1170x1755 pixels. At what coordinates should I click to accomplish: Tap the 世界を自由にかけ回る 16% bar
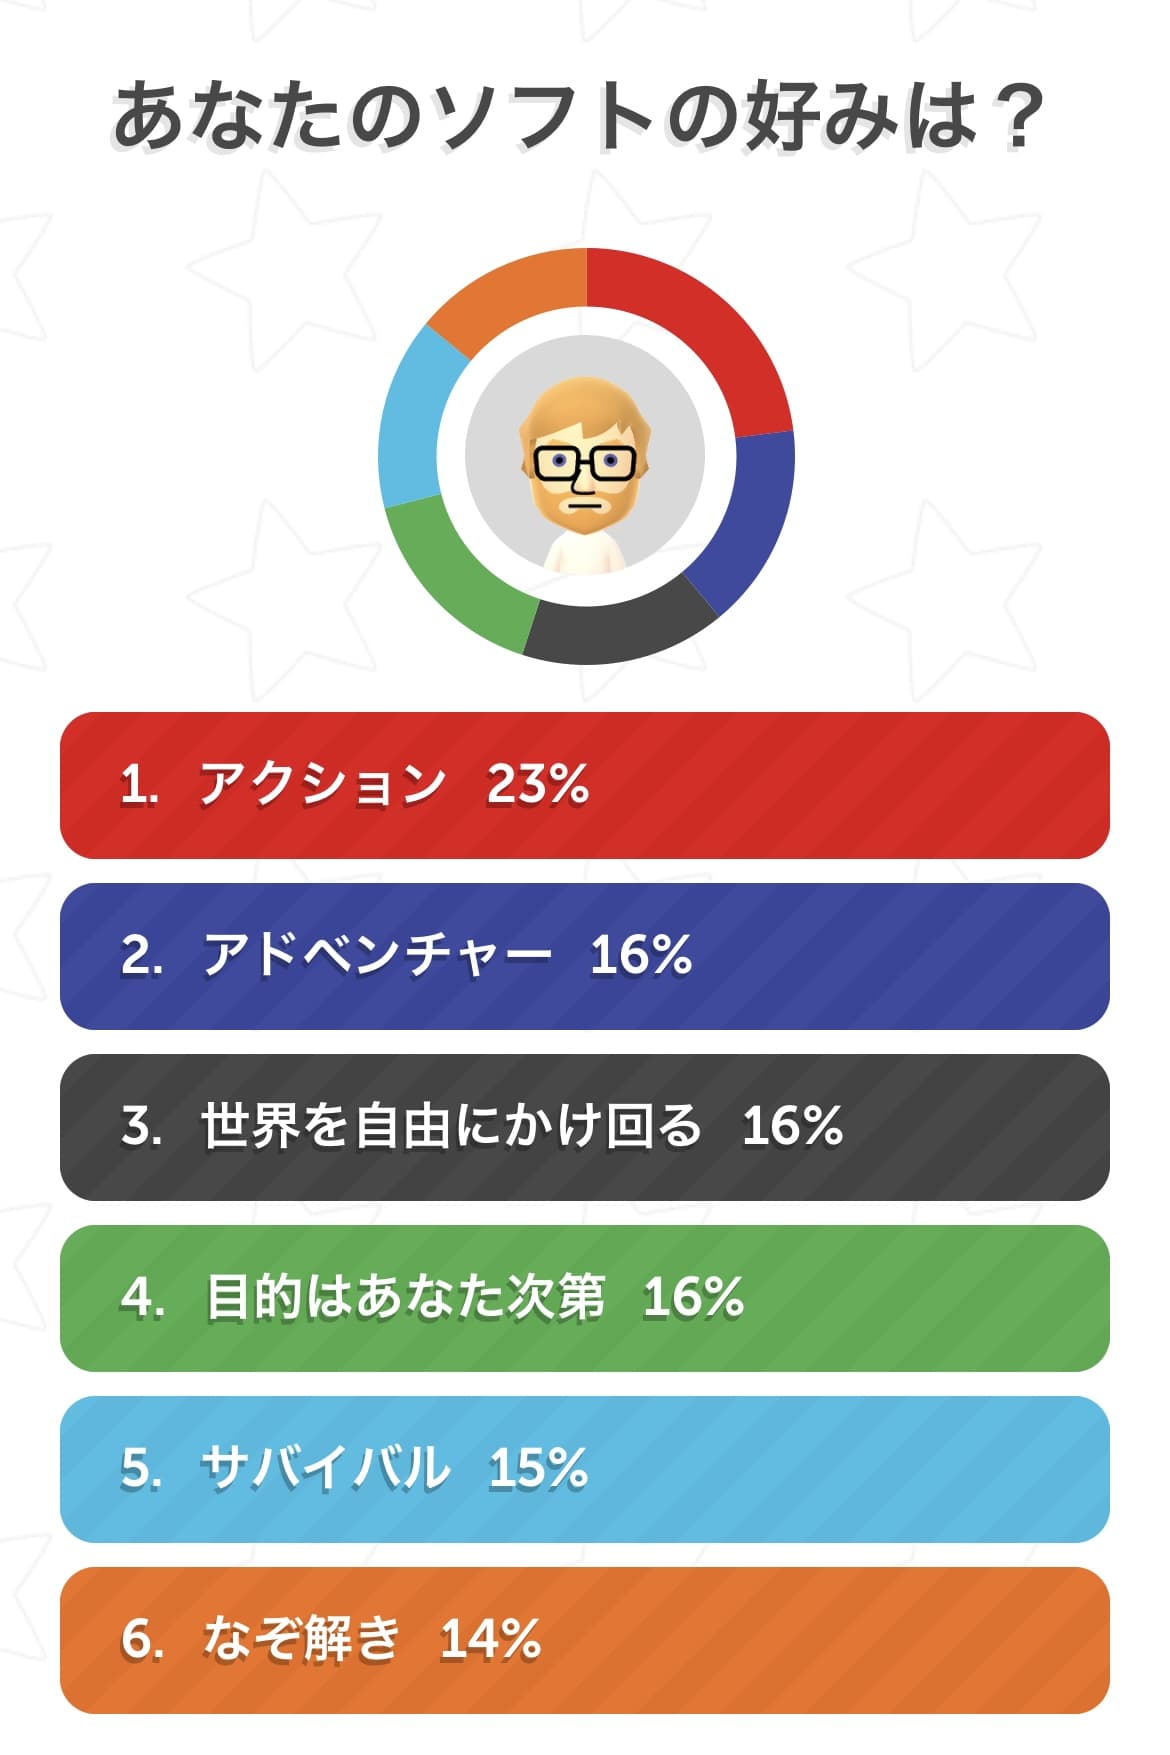[585, 1127]
